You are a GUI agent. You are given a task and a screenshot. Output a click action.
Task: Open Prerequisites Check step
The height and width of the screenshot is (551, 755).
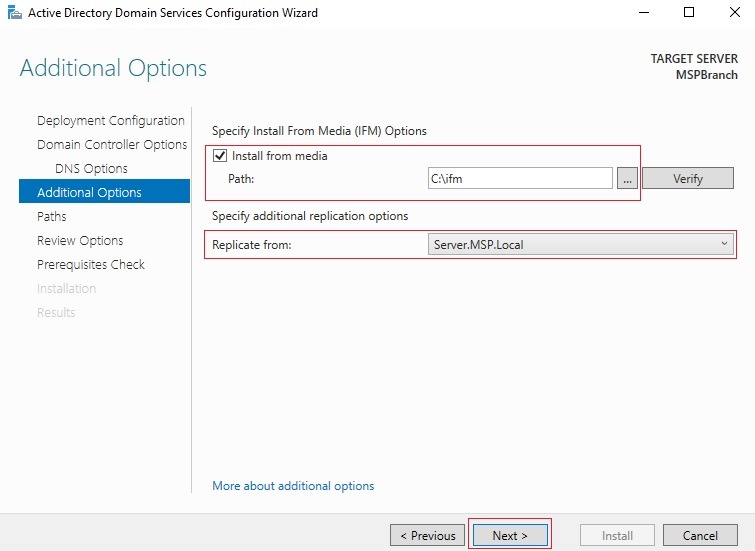(x=91, y=264)
